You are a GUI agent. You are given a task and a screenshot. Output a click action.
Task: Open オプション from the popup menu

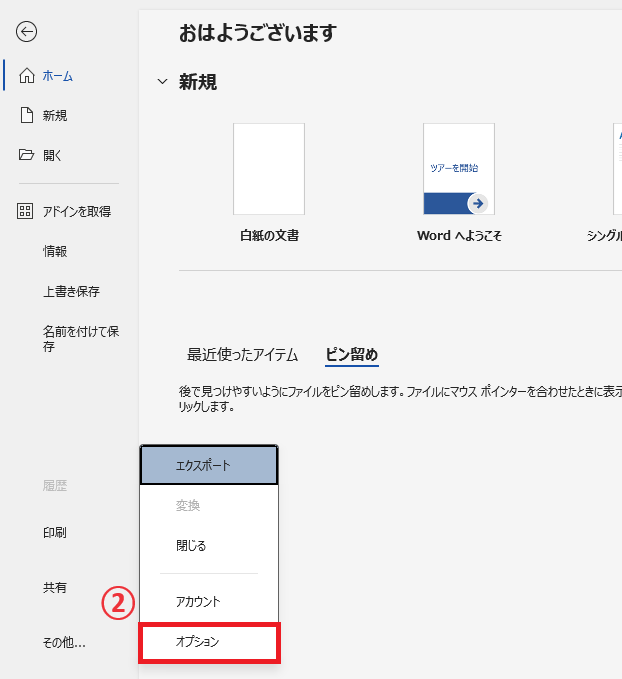pyautogui.click(x=209, y=642)
